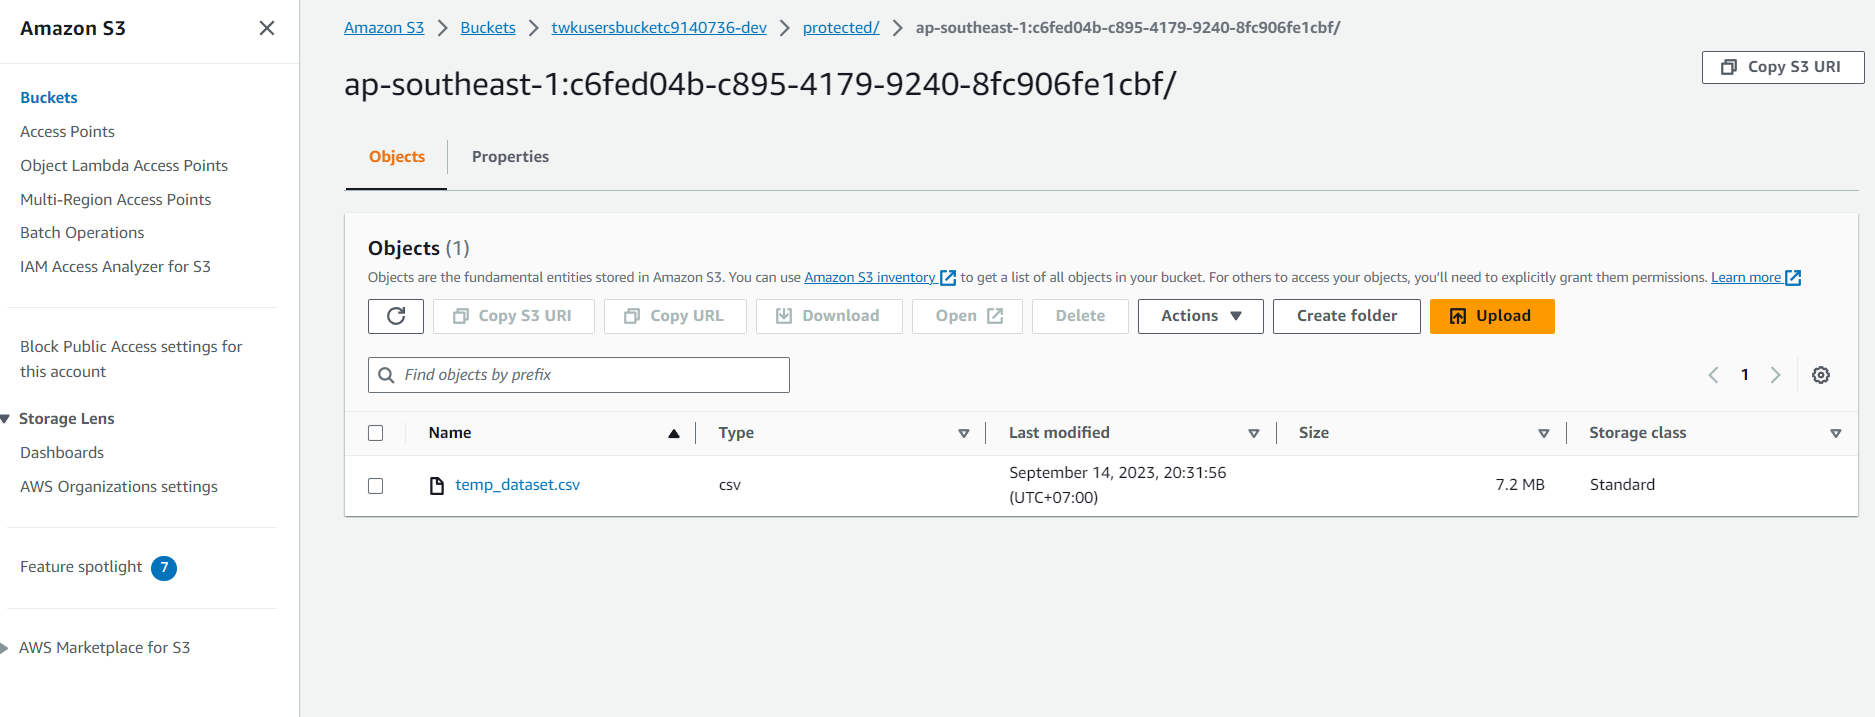Click the temp_dataset.csv file icon
Viewport: 1875px width, 717px height.
[x=437, y=486]
